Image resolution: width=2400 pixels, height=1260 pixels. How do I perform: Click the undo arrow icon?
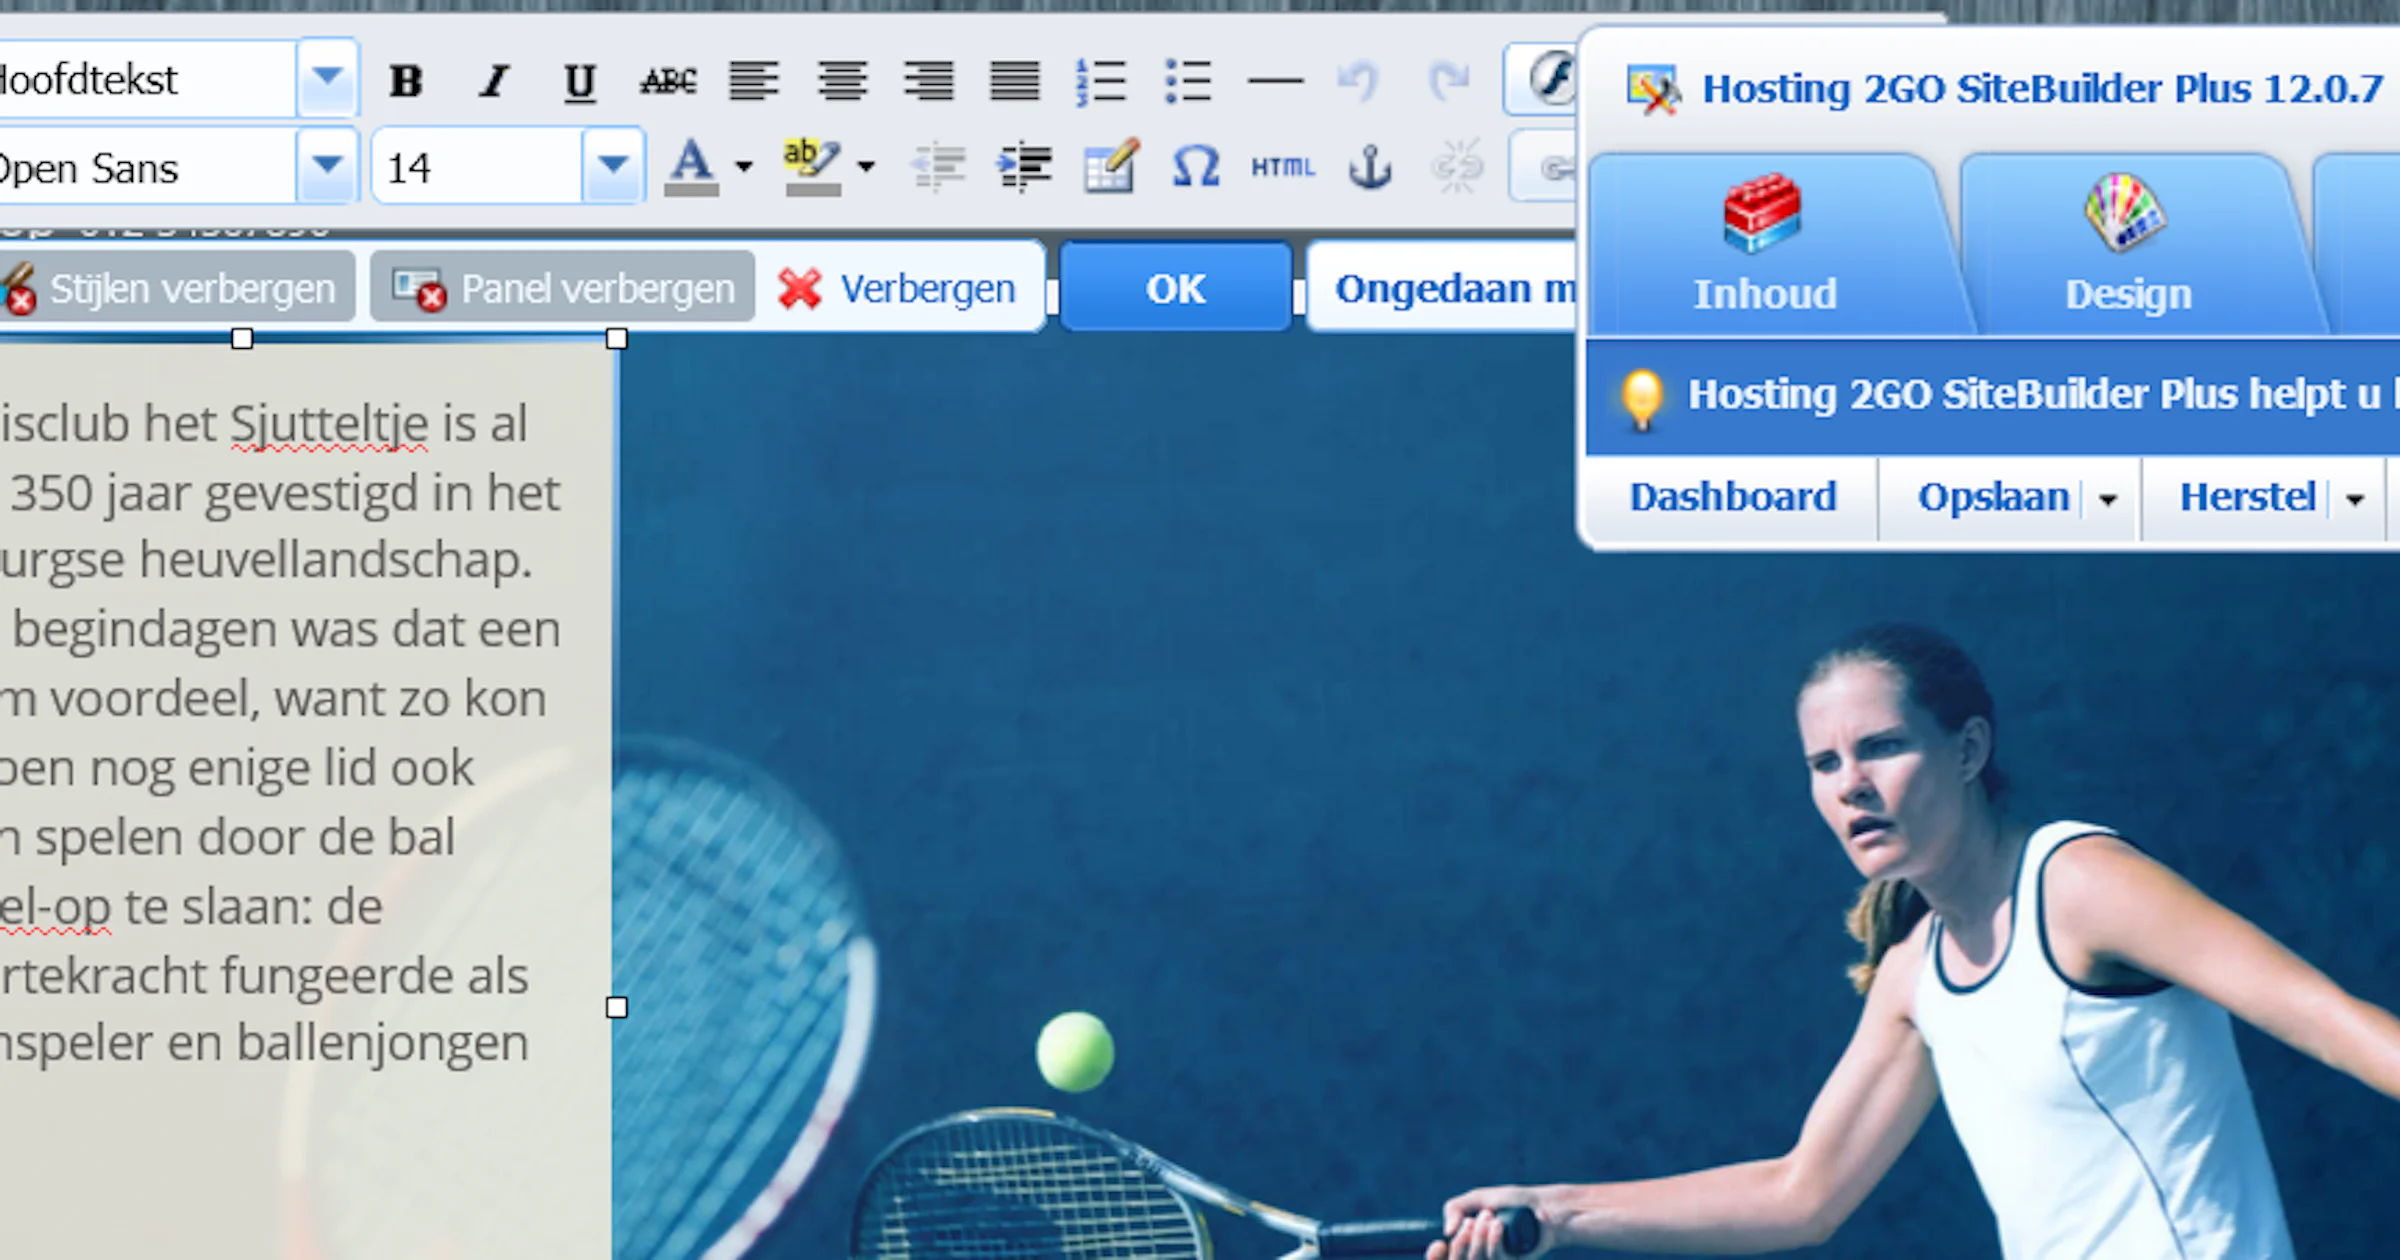click(x=1358, y=80)
